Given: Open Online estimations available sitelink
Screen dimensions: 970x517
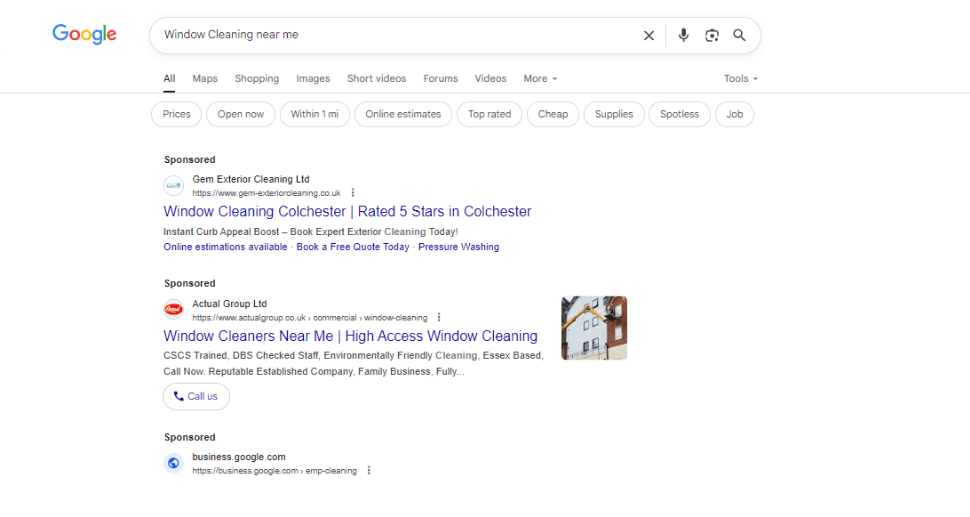Looking at the screenshot, I should tap(225, 247).
